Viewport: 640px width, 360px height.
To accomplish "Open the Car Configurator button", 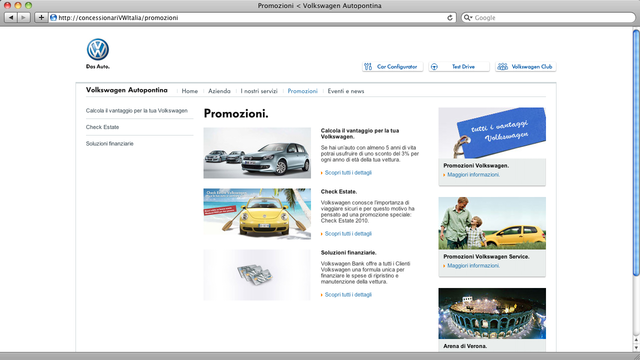I will 392,67.
